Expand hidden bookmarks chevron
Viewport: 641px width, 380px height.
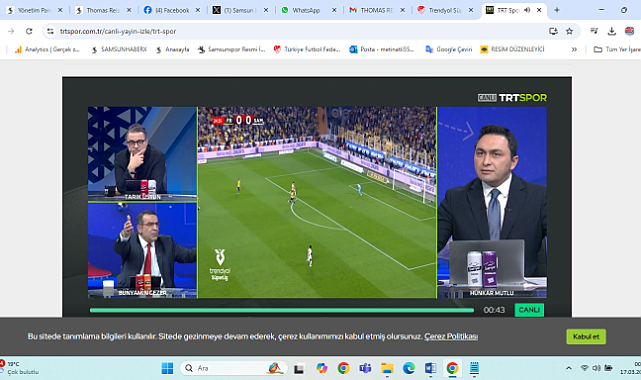pyautogui.click(x=574, y=49)
